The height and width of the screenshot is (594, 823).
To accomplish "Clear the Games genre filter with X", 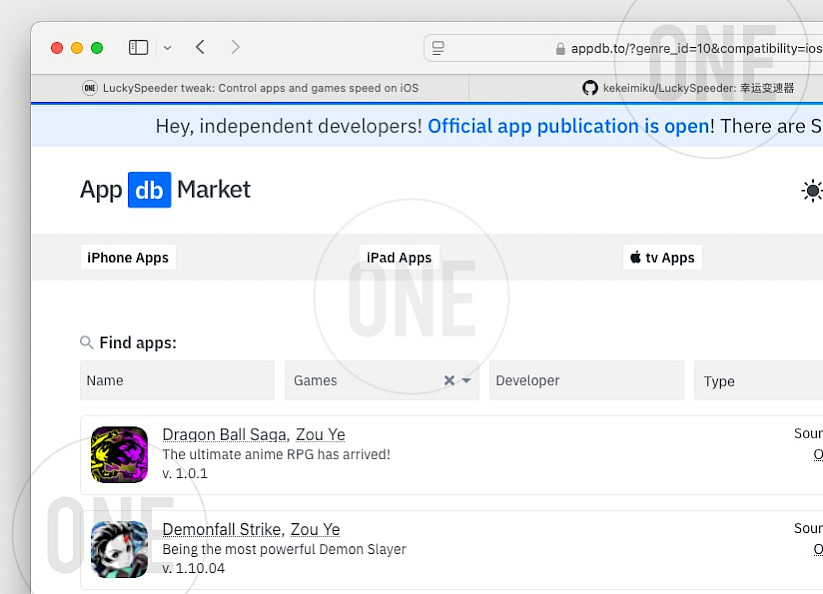I will pos(449,380).
